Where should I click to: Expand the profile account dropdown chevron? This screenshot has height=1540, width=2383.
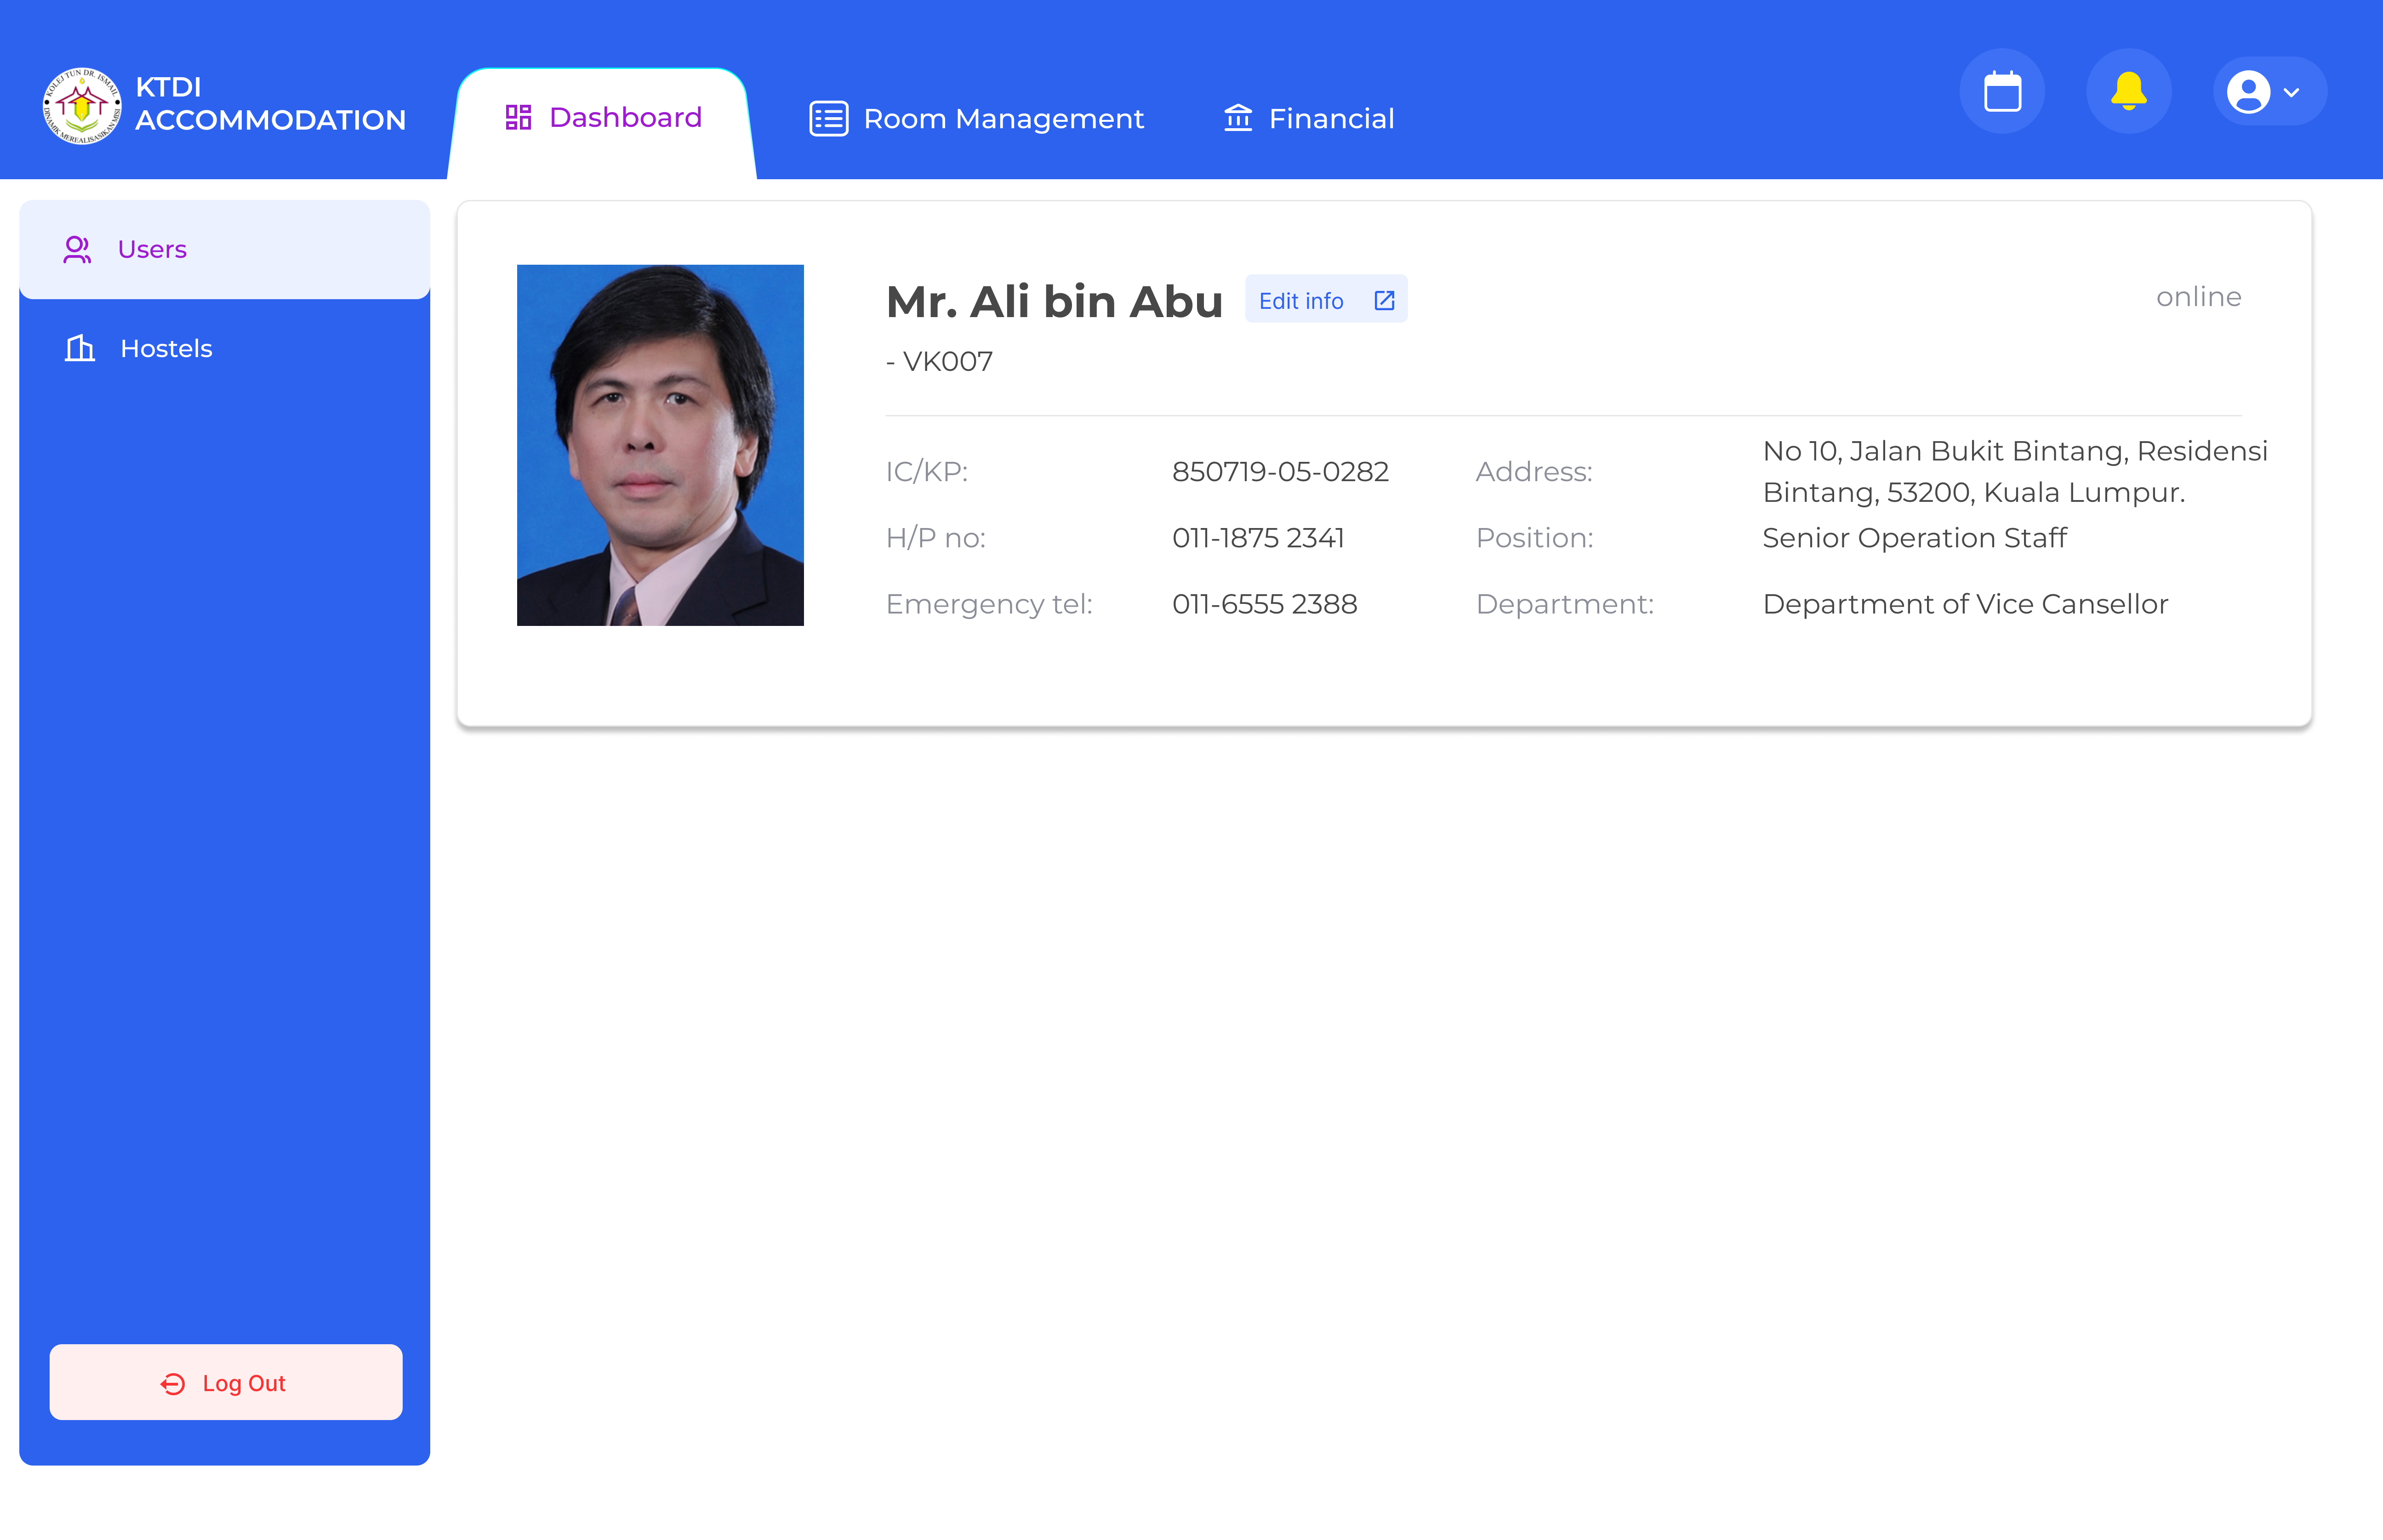click(x=2292, y=93)
